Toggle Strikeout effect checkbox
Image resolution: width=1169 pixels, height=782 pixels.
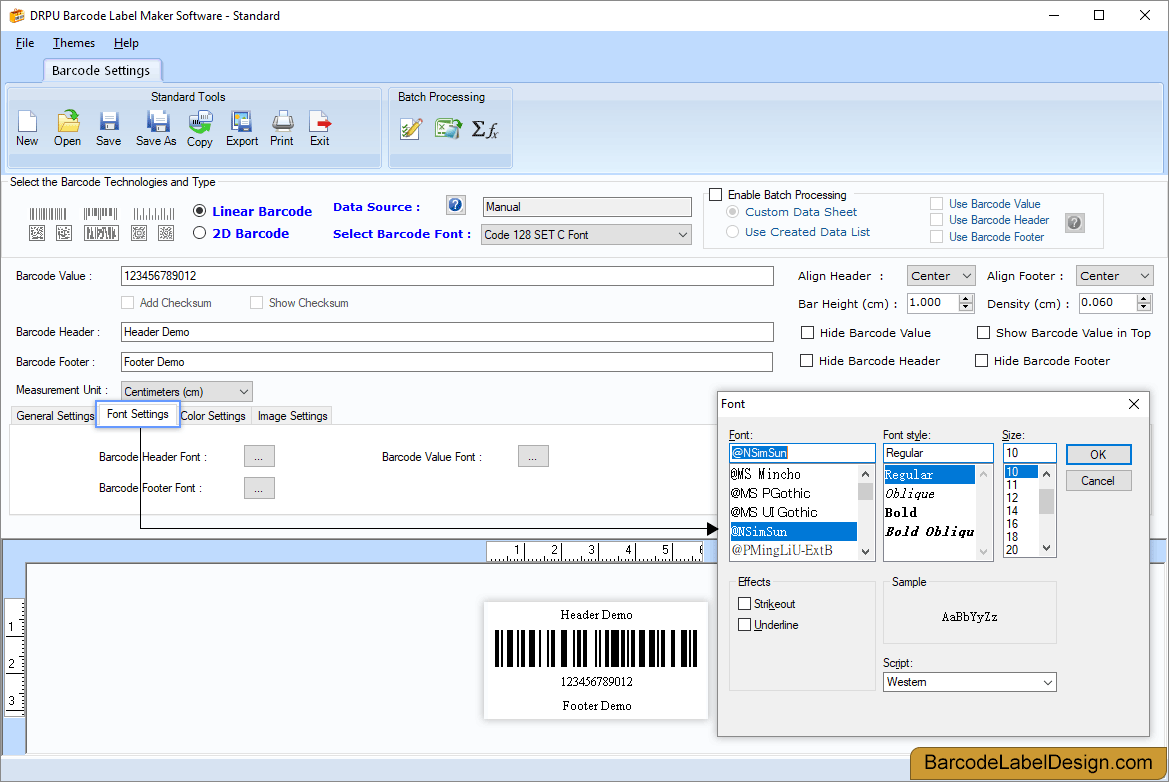click(x=744, y=604)
